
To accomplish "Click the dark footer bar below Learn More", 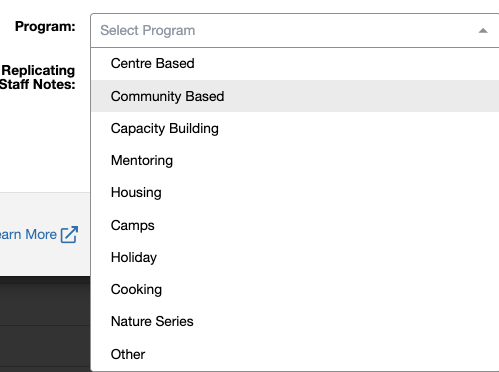I will 45,300.
